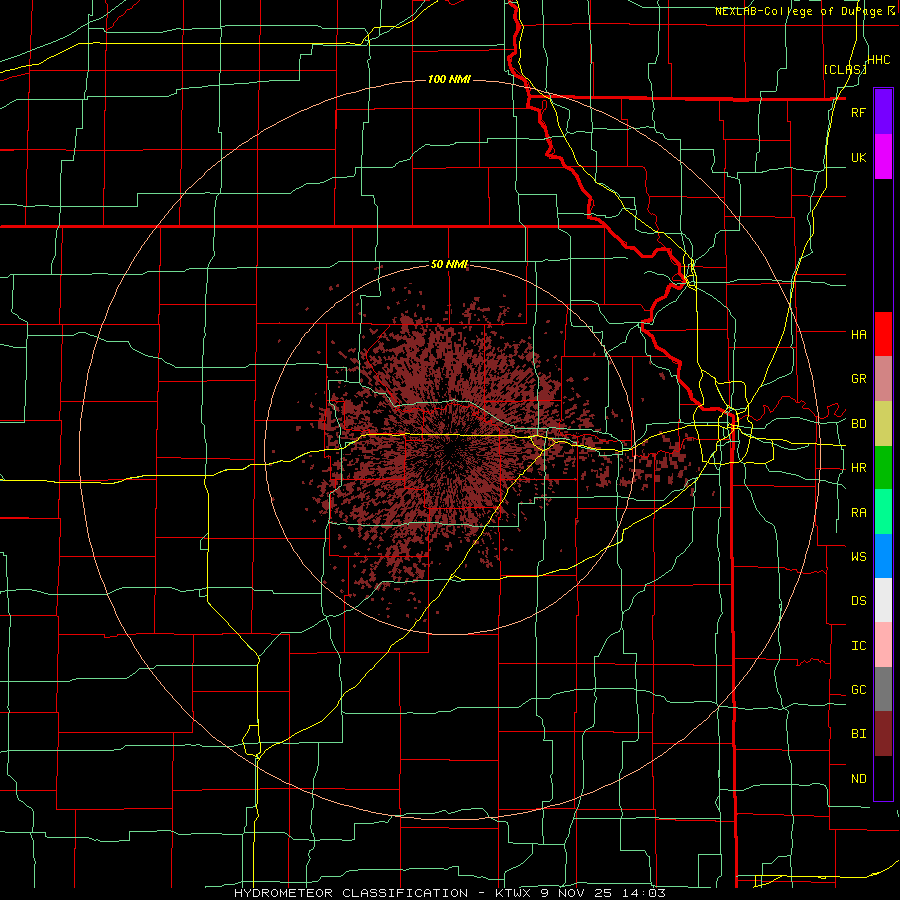Click the RA legend label
Screen dimensions: 900x900
coord(858,513)
